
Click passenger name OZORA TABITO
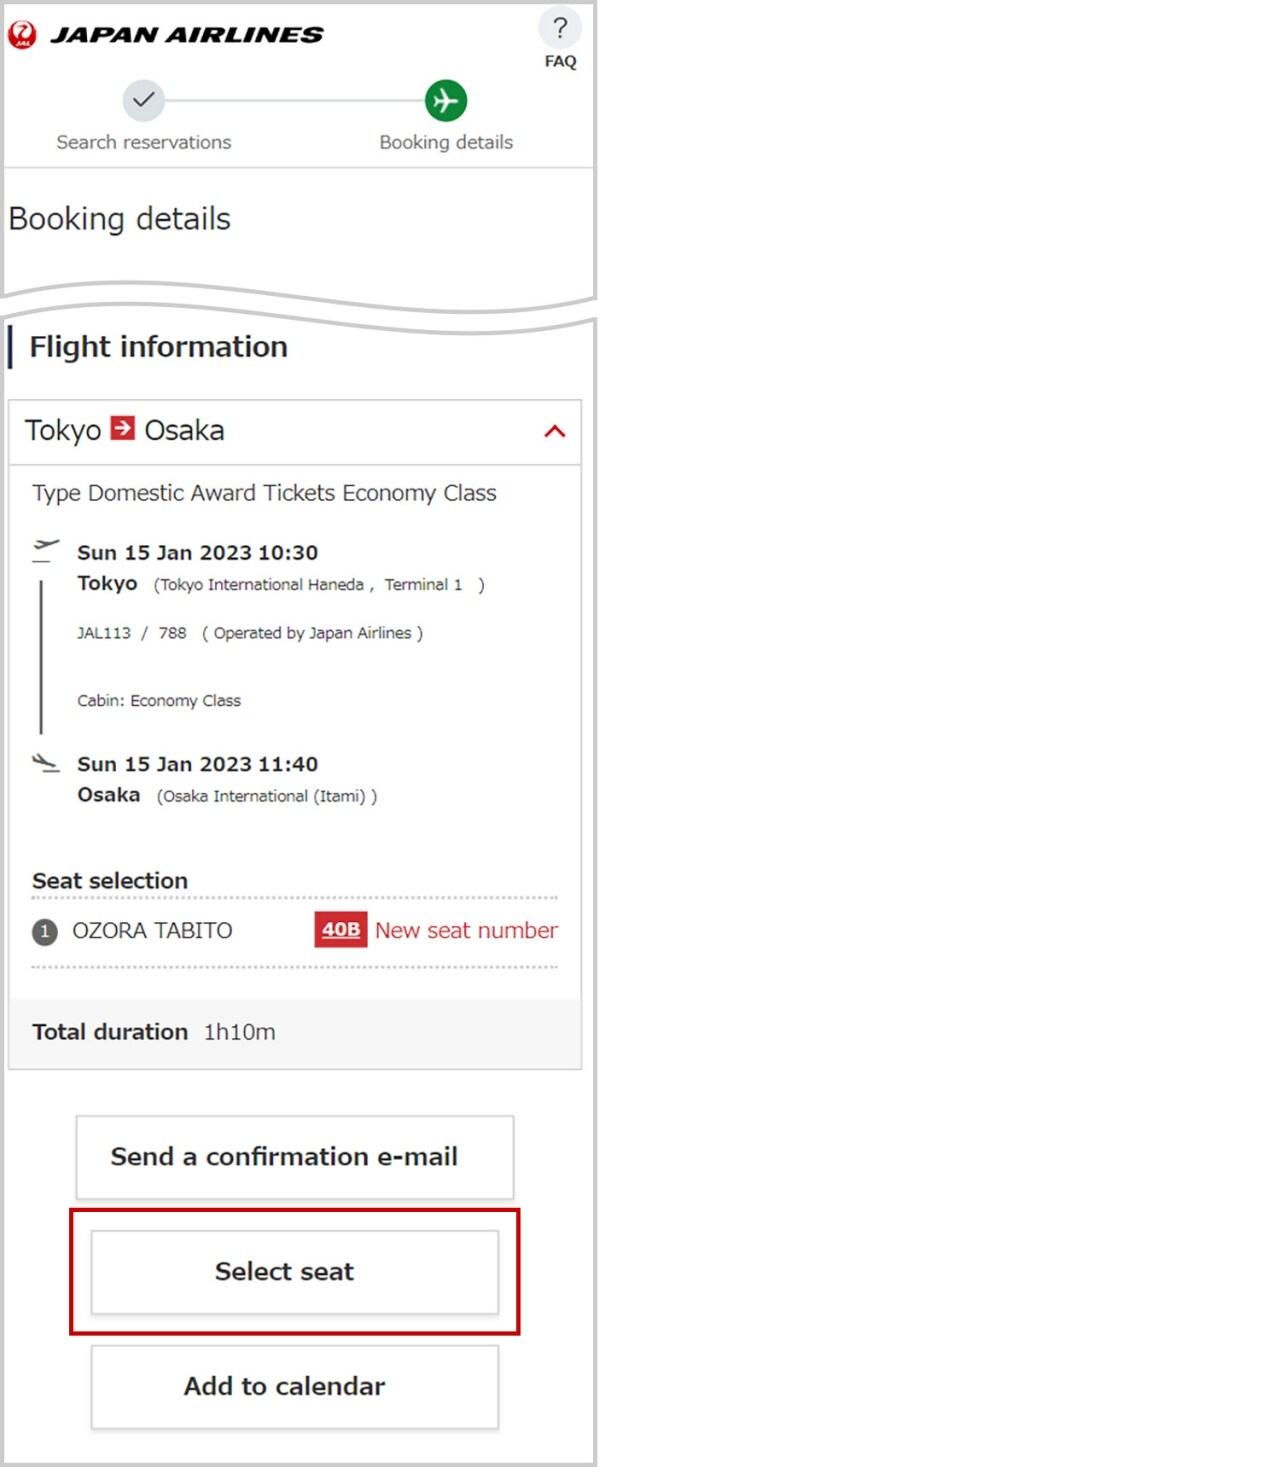pyautogui.click(x=152, y=931)
